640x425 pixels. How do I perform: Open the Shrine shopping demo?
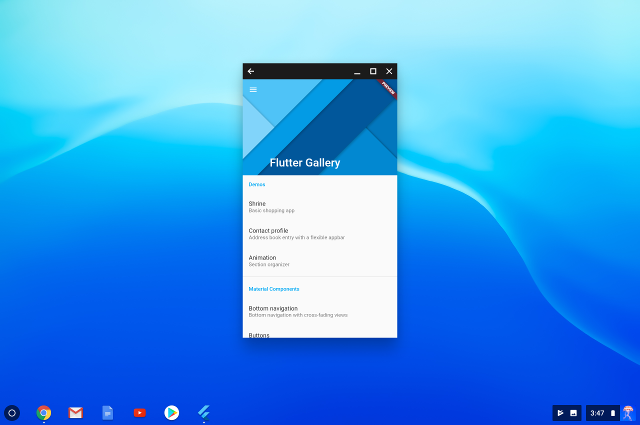pos(320,207)
